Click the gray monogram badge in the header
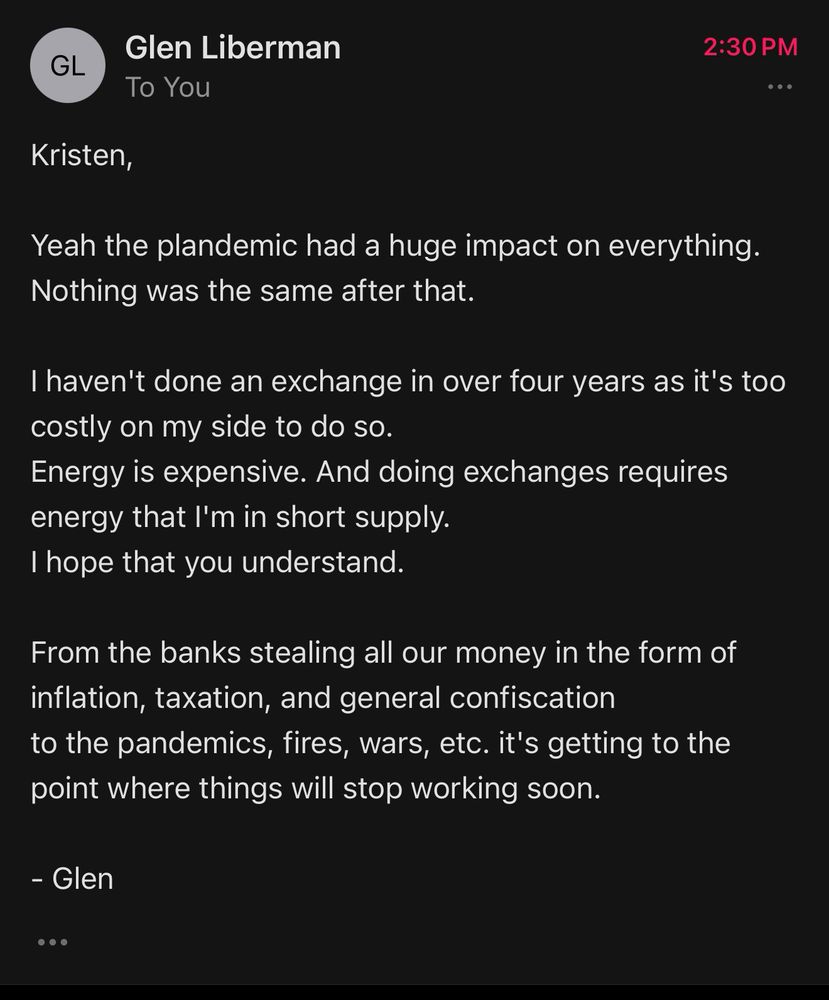 68,66
